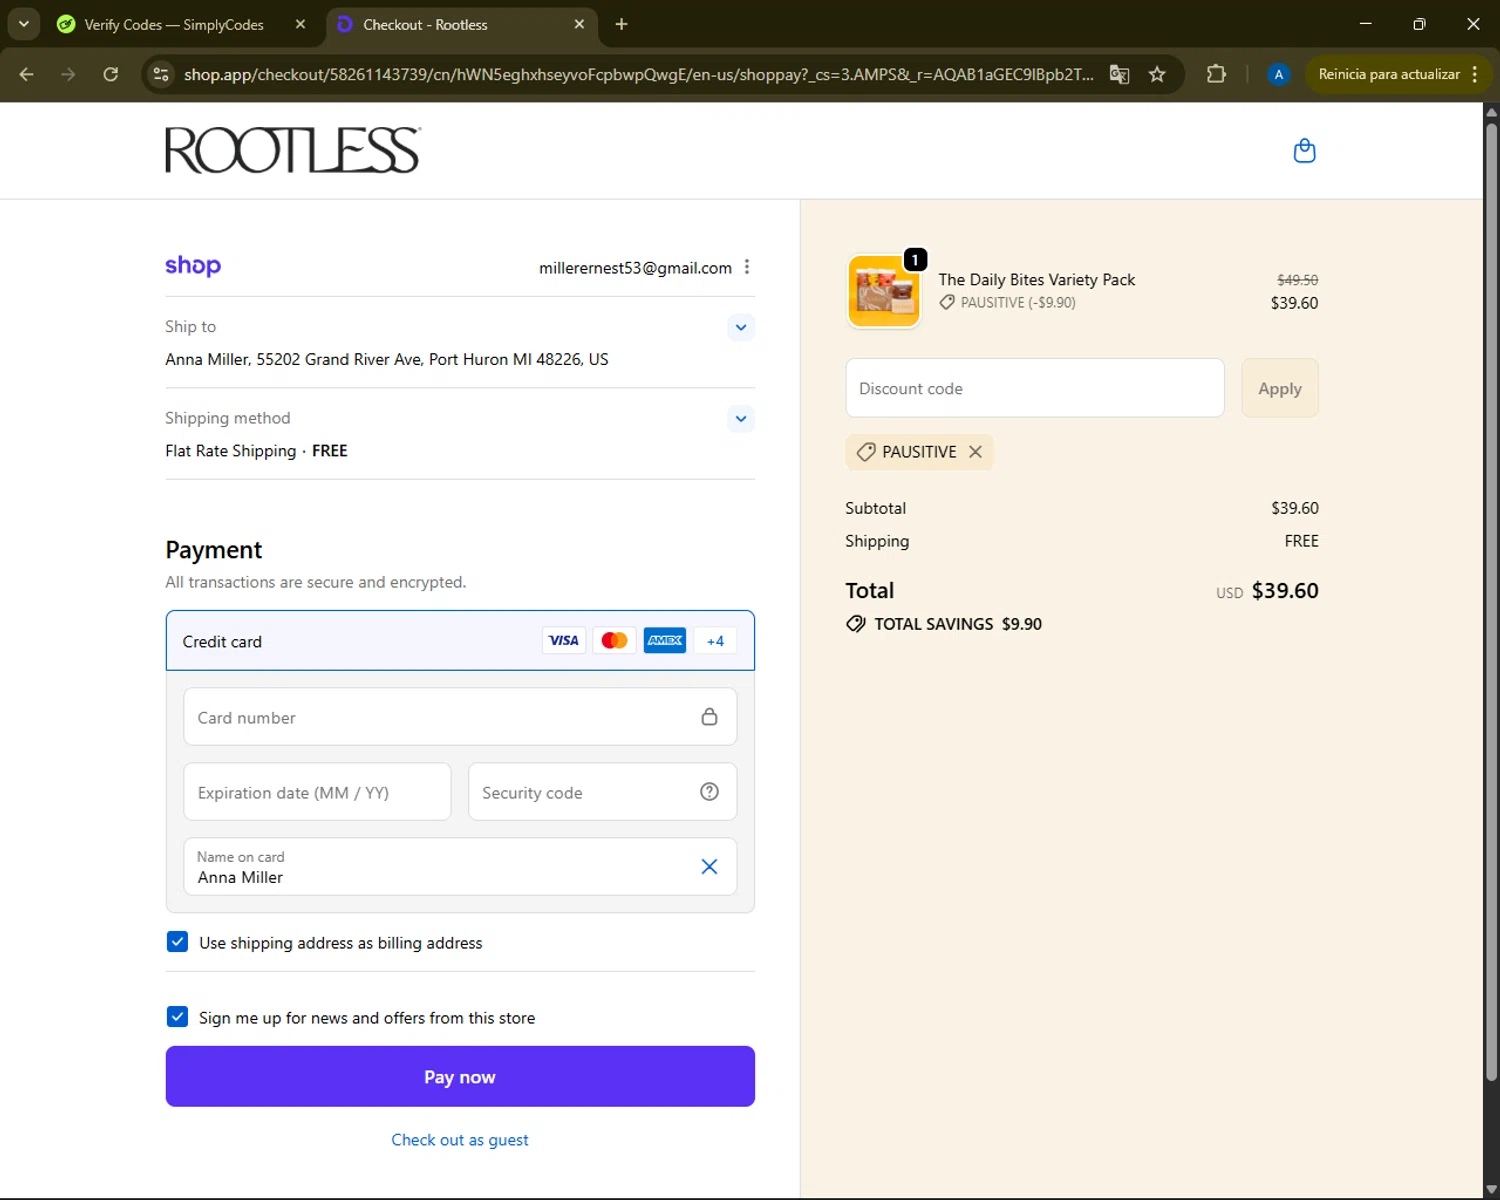Click the Payment heading
This screenshot has width=1500, height=1200.
pos(214,550)
